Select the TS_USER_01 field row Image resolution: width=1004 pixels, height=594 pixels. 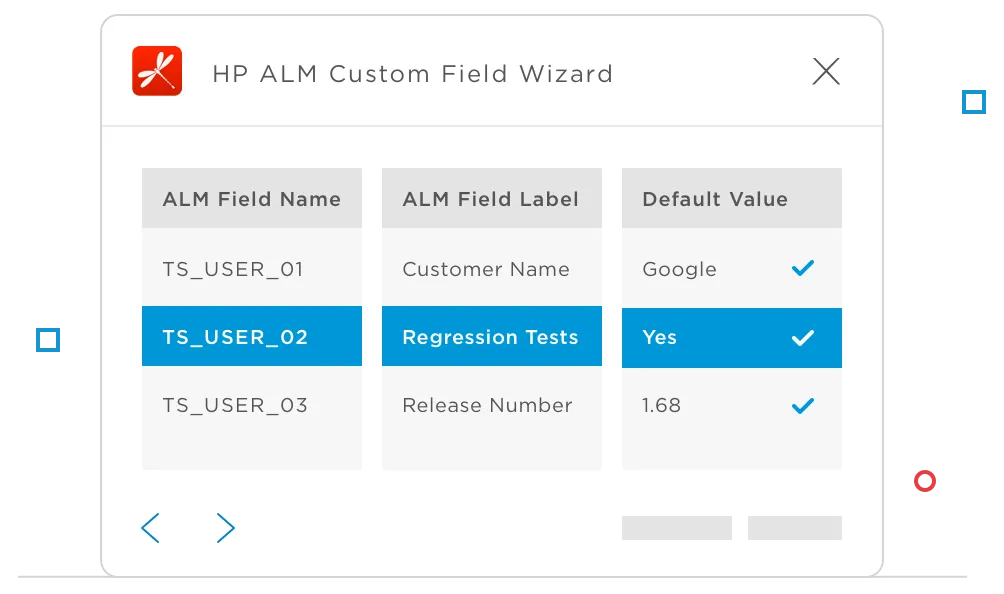click(233, 269)
